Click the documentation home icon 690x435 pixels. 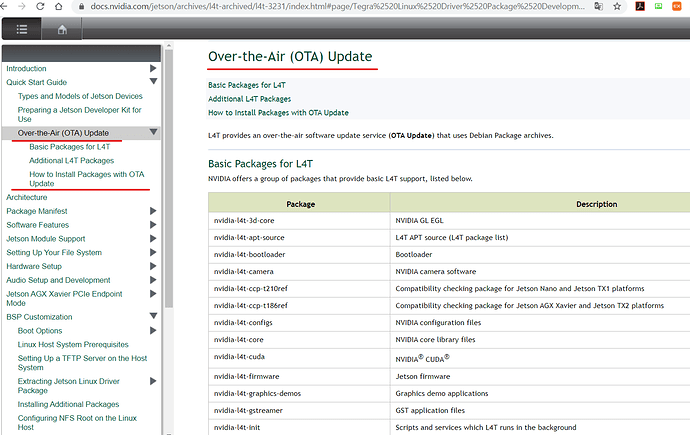[62, 29]
